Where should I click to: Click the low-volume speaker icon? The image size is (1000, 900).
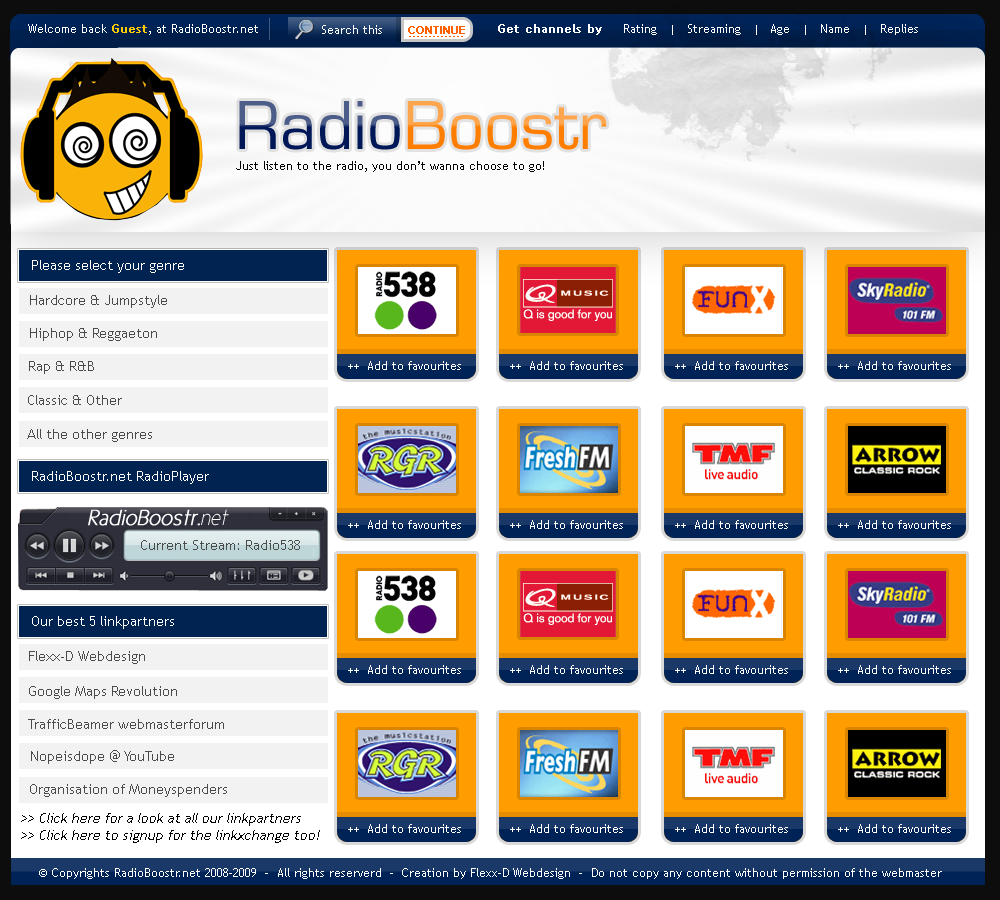tap(124, 576)
